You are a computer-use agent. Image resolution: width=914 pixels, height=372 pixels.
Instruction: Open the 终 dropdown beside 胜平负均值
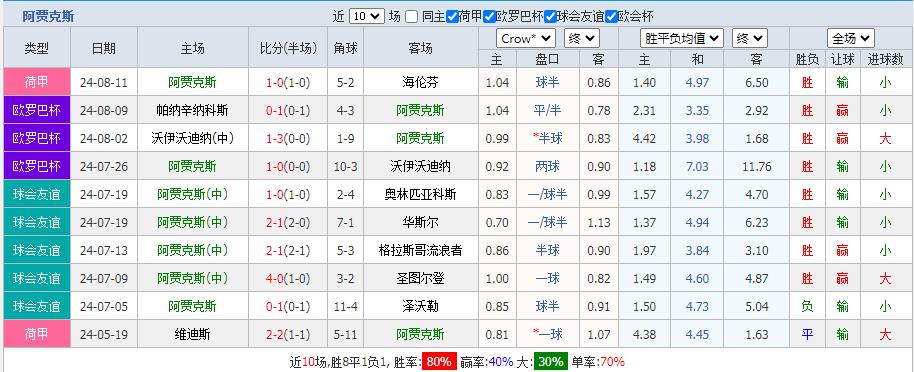[x=750, y=39]
